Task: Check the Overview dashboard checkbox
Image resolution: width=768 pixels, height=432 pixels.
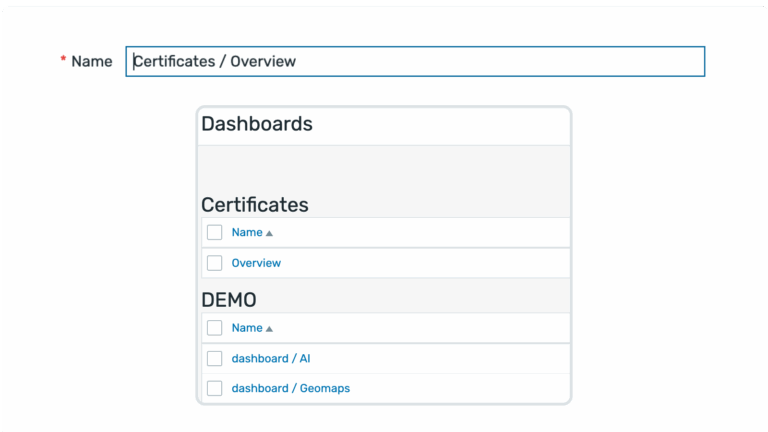Action: (x=215, y=263)
